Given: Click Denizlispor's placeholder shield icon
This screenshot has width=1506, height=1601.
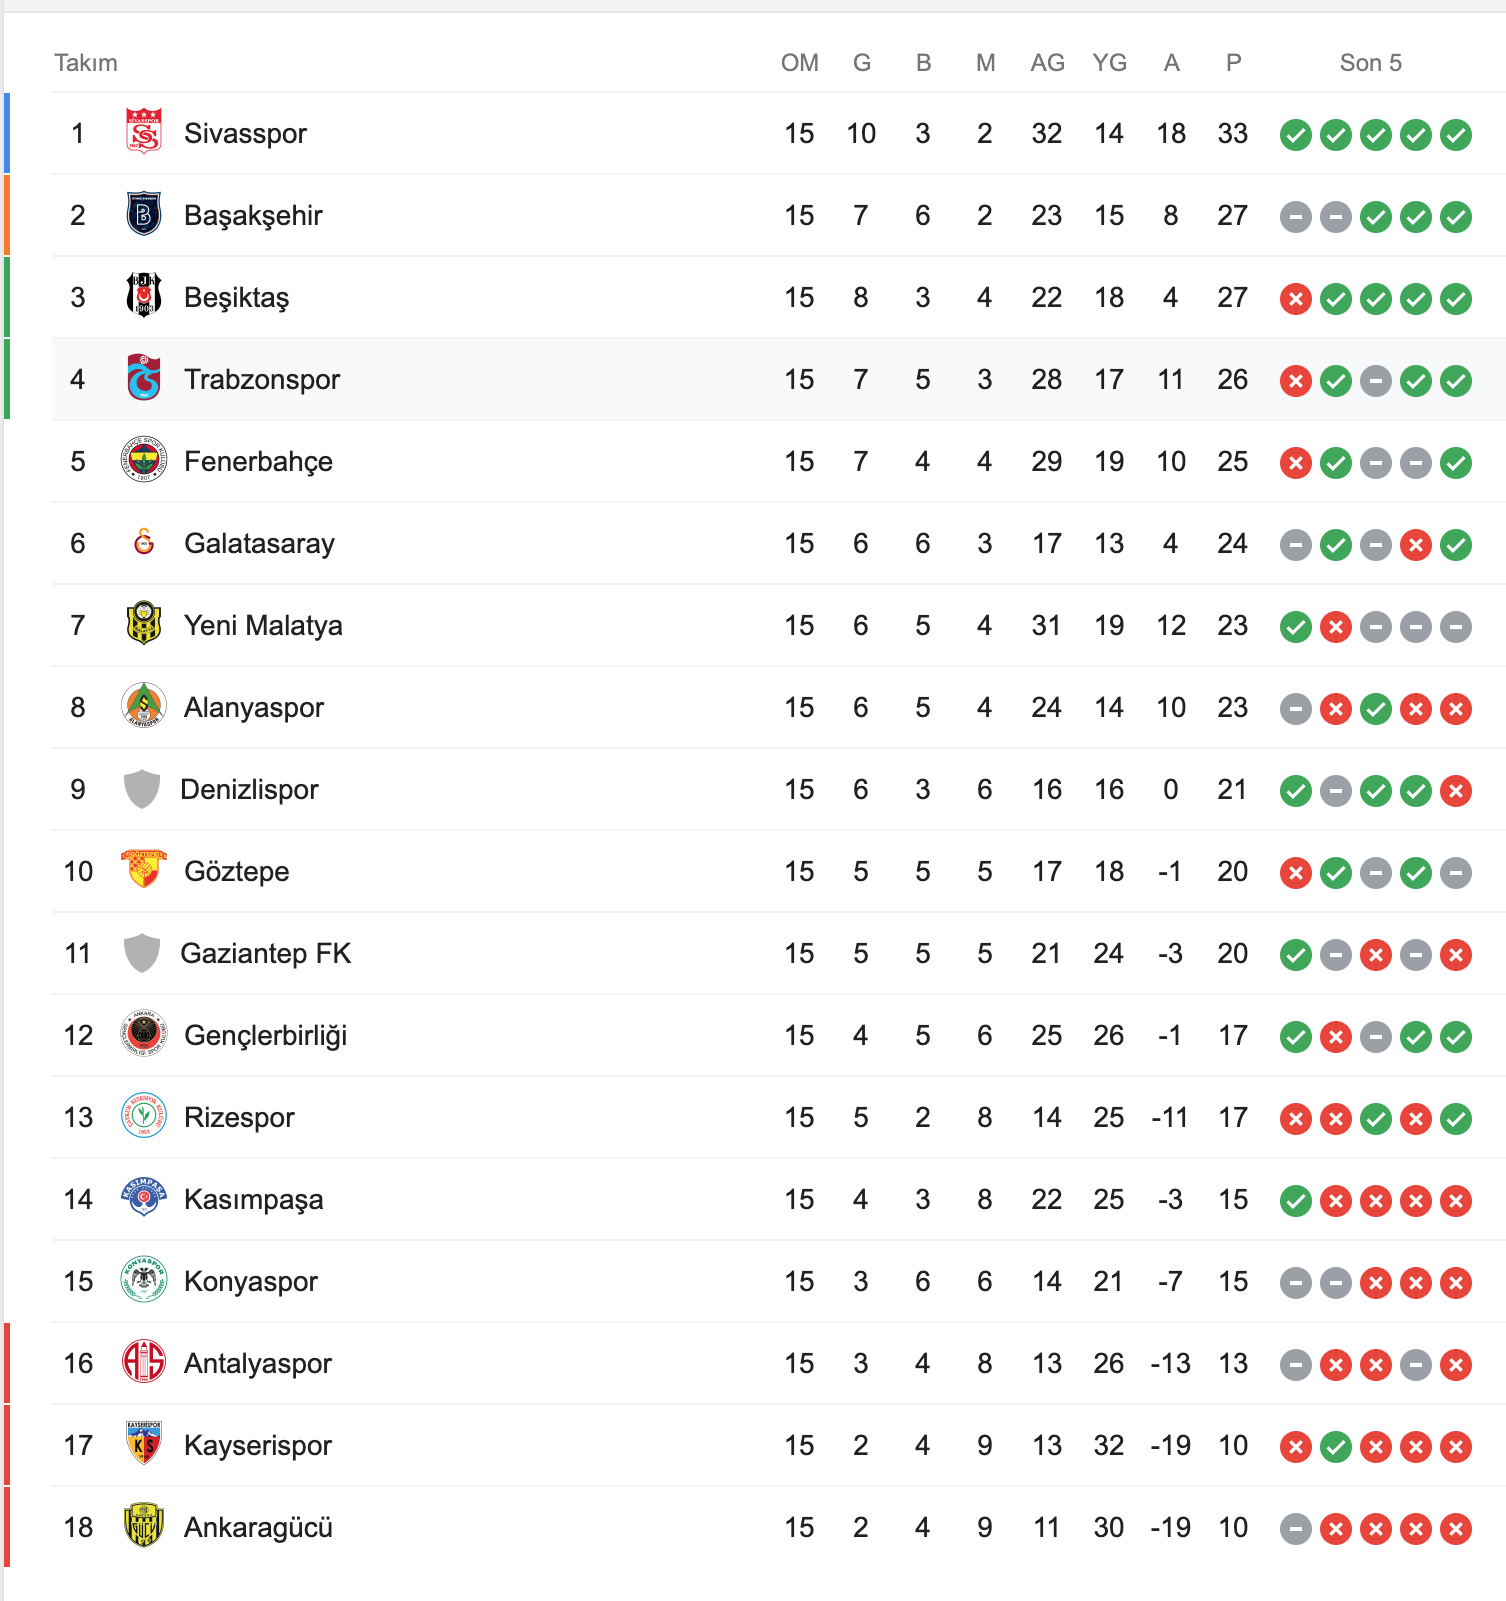Looking at the screenshot, I should [x=142, y=789].
